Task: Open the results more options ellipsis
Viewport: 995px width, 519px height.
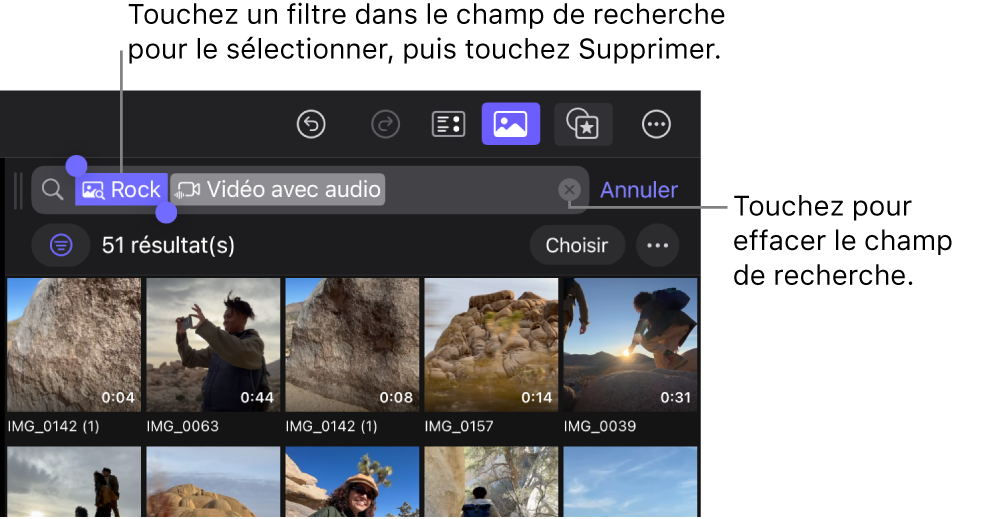Action: pyautogui.click(x=657, y=246)
